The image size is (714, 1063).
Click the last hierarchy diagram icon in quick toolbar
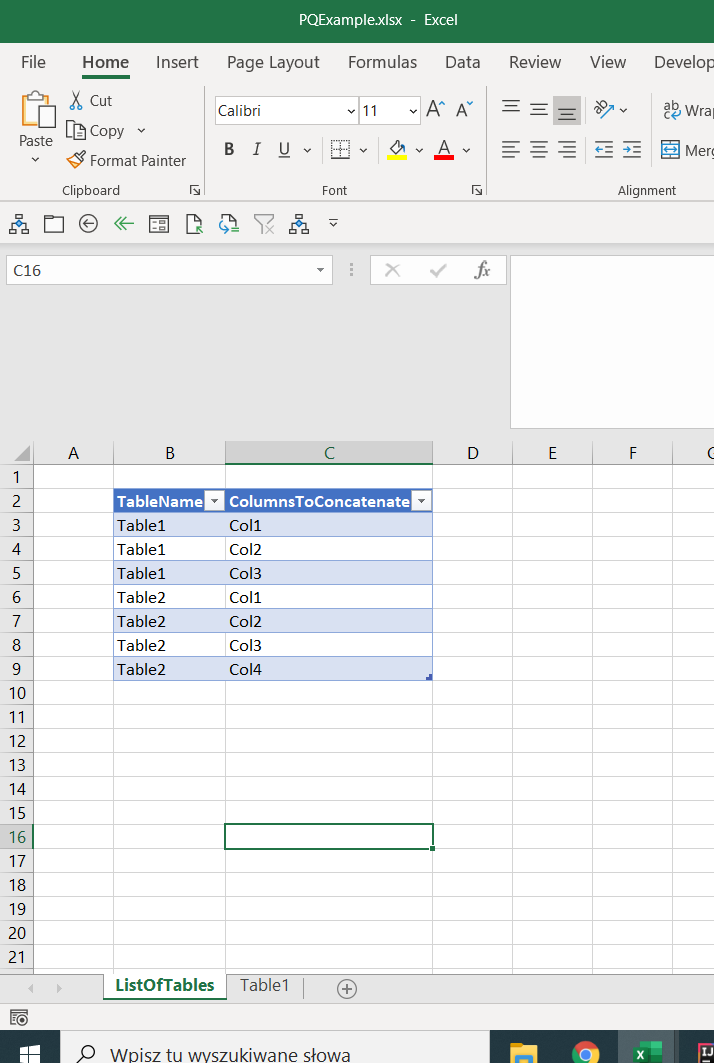tap(299, 224)
